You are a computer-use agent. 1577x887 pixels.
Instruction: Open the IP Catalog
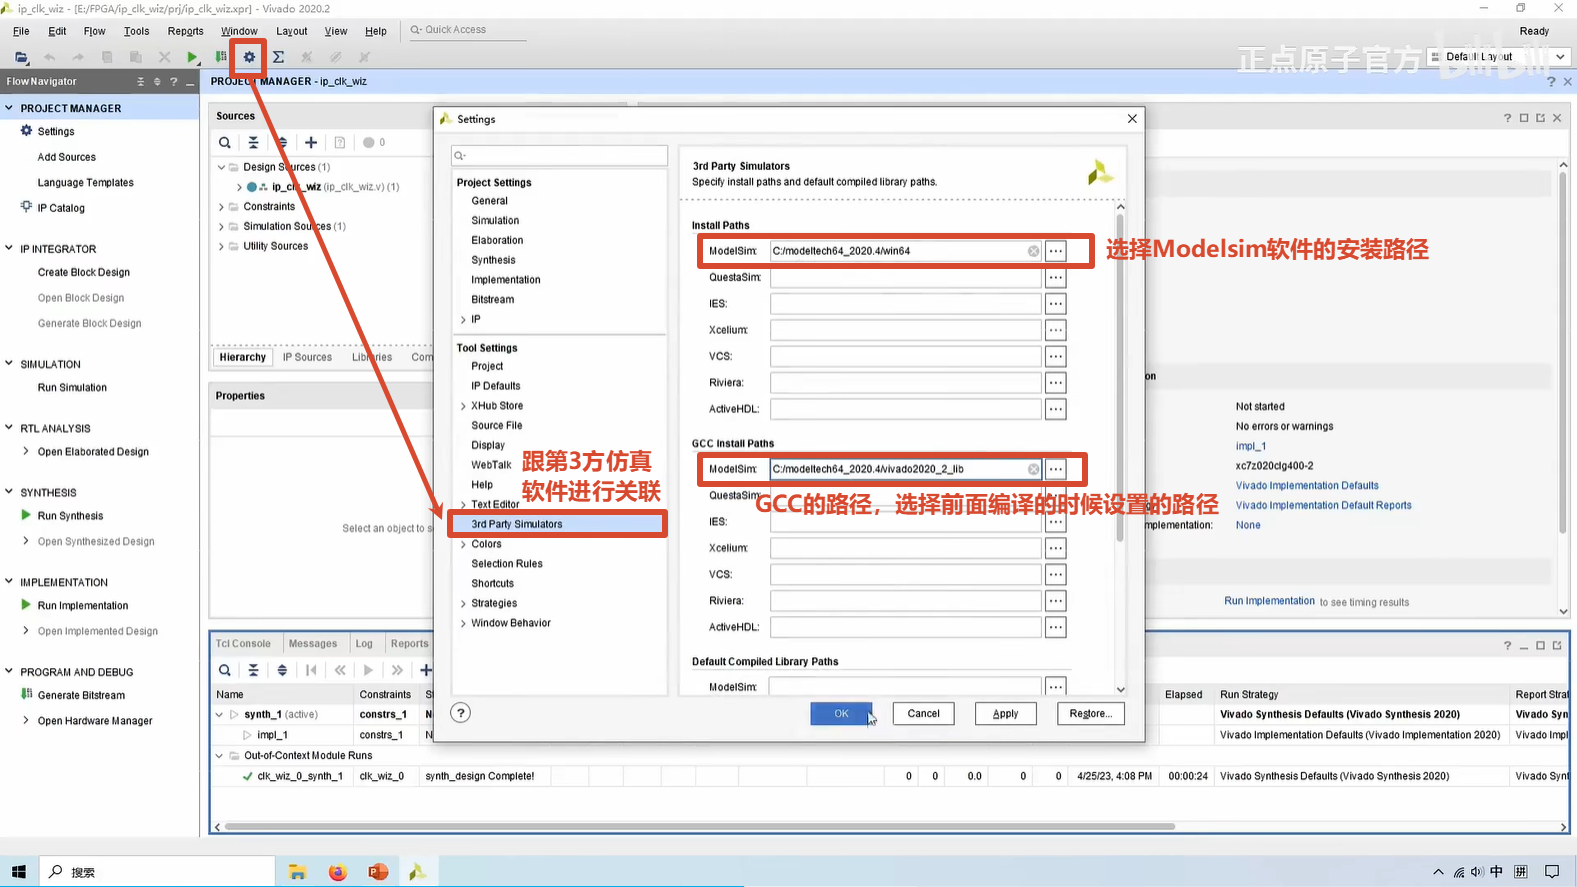click(x=61, y=208)
